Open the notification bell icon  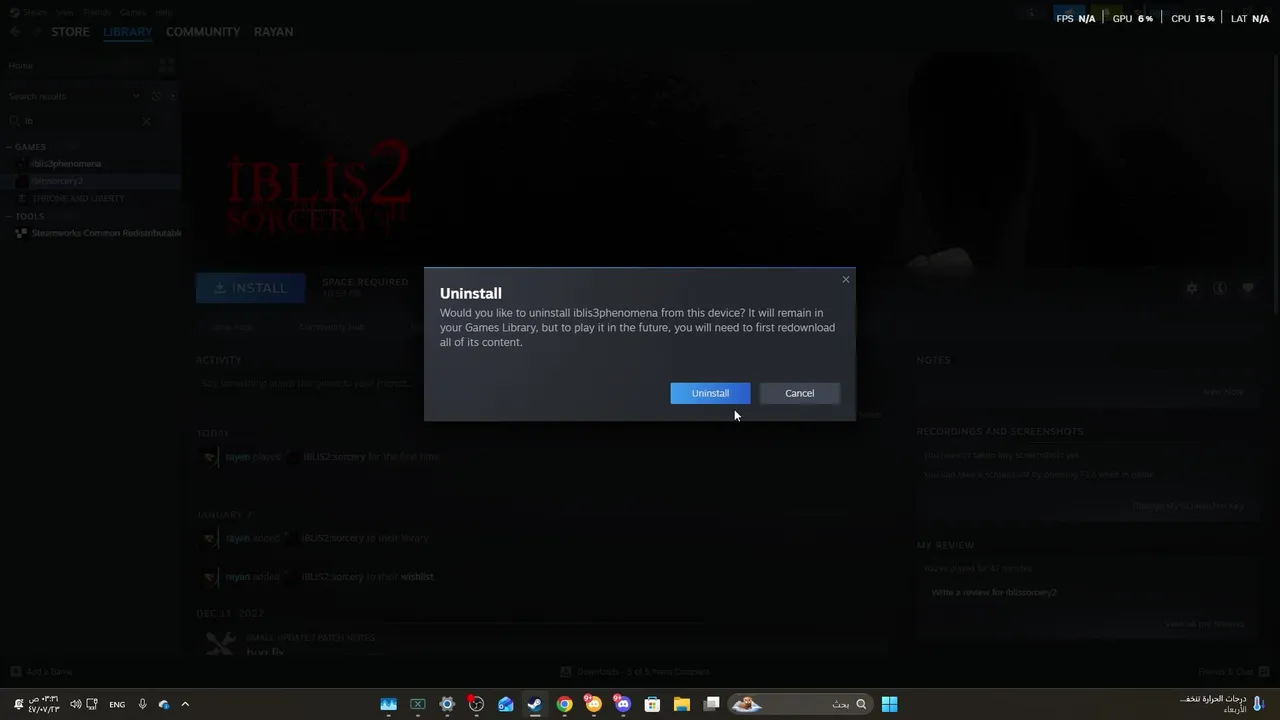click(x=18, y=704)
